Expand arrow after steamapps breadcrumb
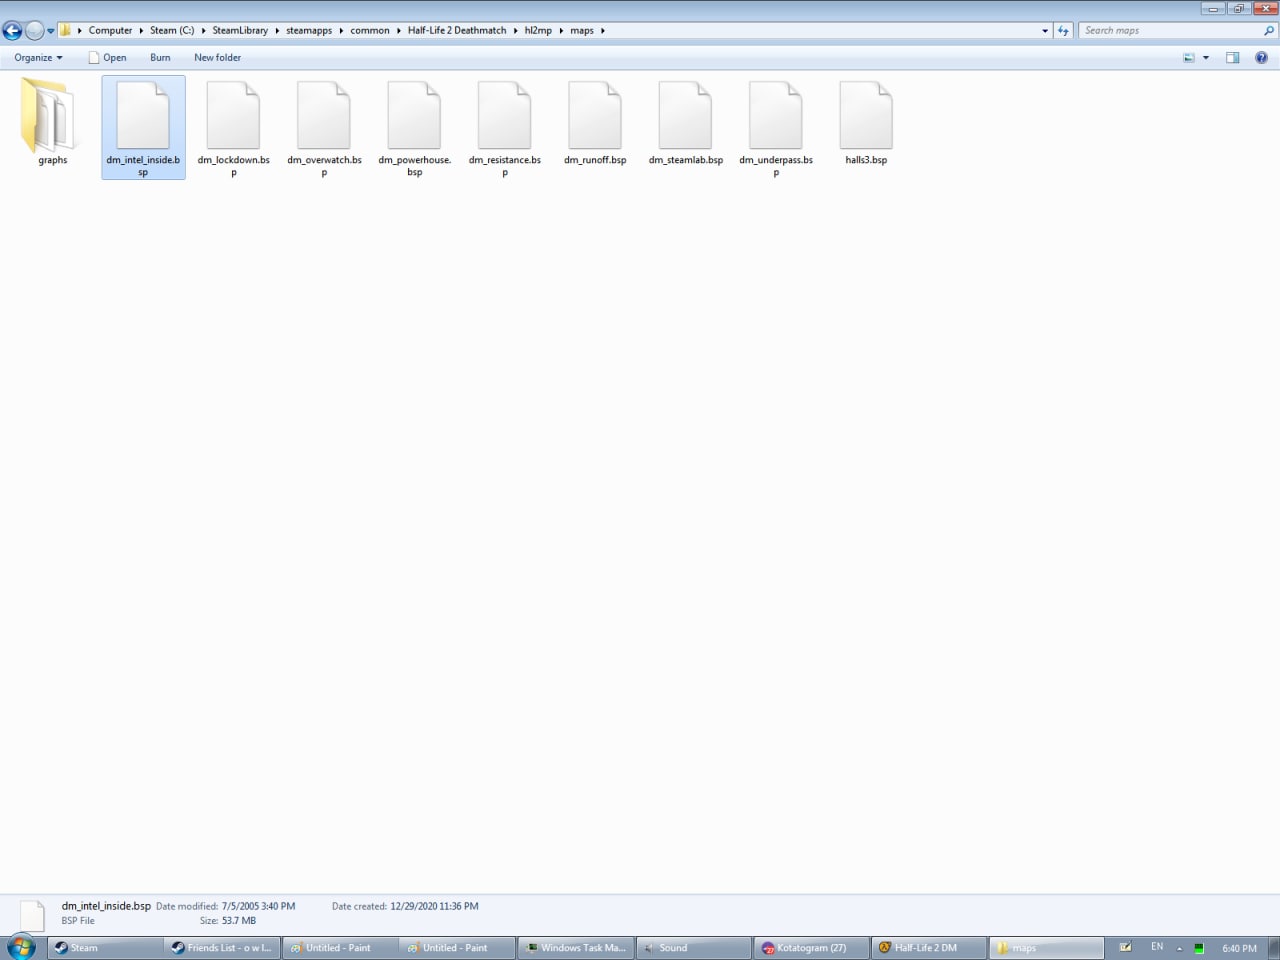Image resolution: width=1280 pixels, height=960 pixels. point(341,31)
